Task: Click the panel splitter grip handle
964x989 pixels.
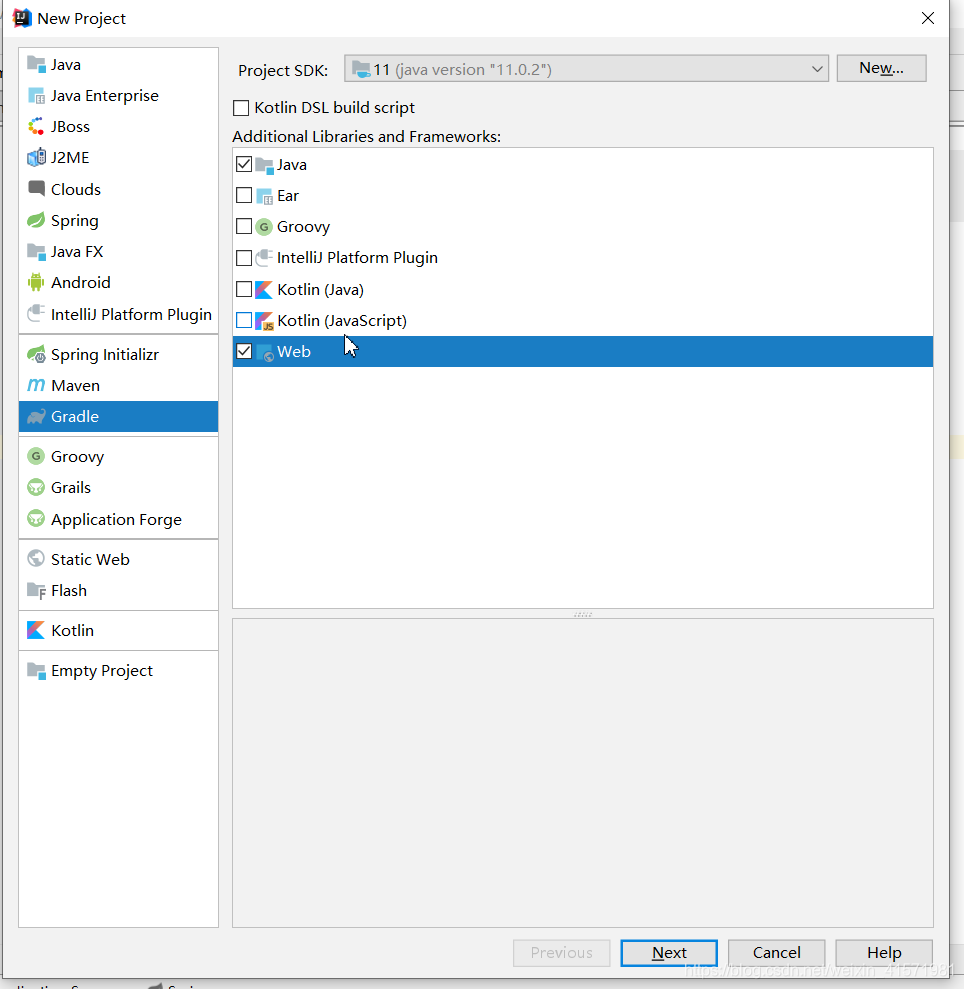Action: click(x=582, y=614)
